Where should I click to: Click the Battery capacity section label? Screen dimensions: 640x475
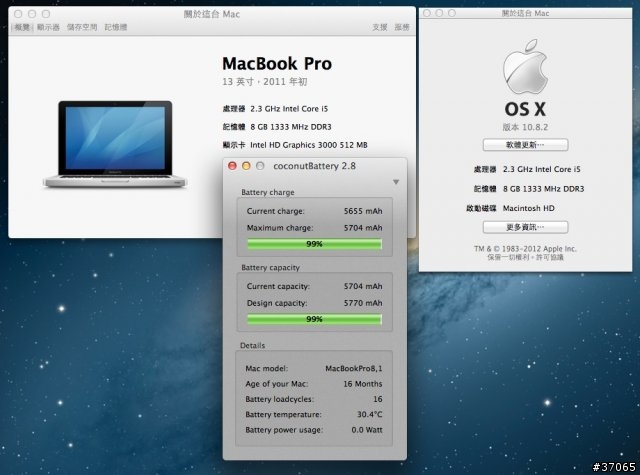click(x=271, y=268)
